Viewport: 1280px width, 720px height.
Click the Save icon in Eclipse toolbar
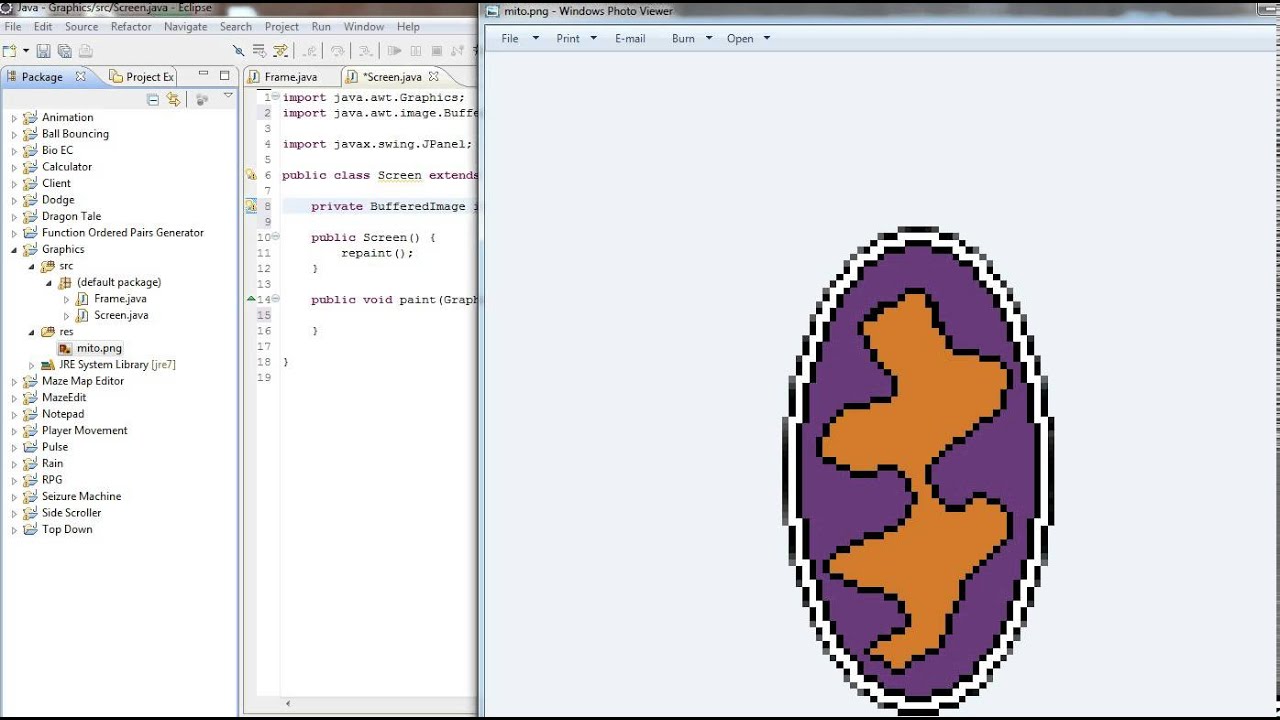[44, 51]
